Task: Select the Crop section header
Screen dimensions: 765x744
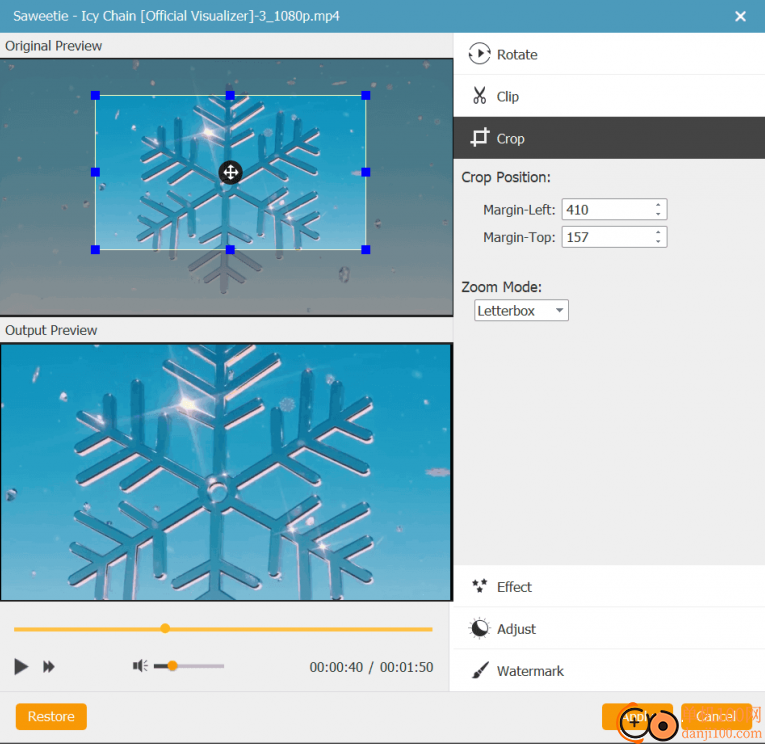Action: pos(609,138)
